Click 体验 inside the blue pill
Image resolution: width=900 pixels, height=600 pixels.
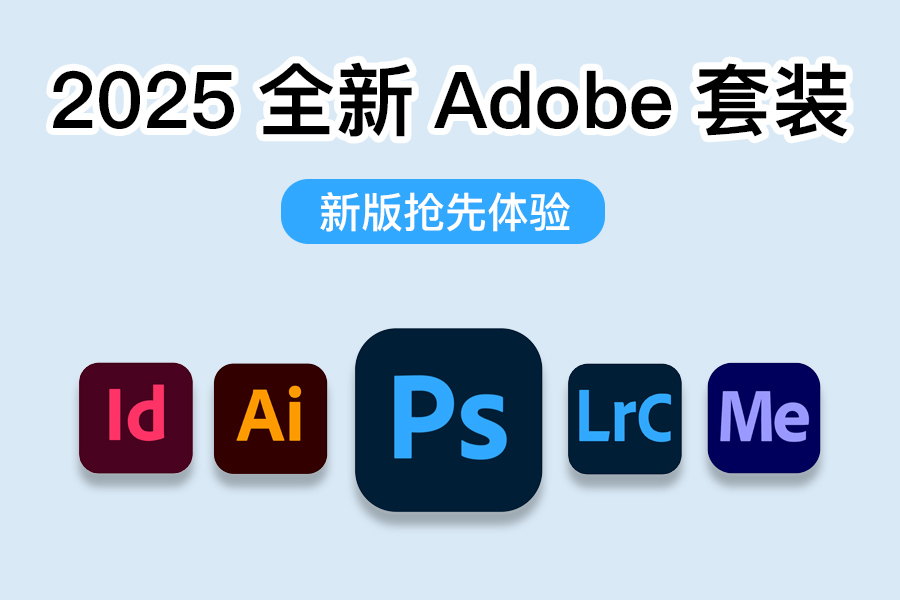click(529, 212)
